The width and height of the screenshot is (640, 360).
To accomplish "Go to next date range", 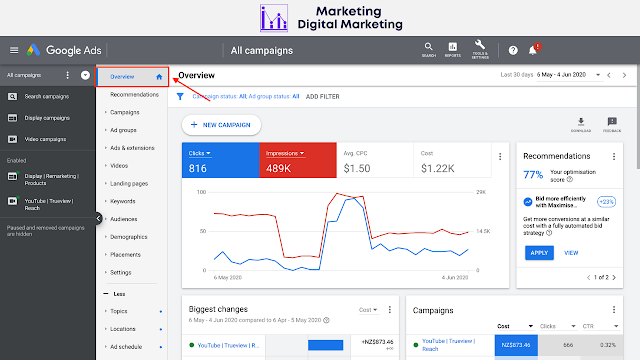I will 624,75.
